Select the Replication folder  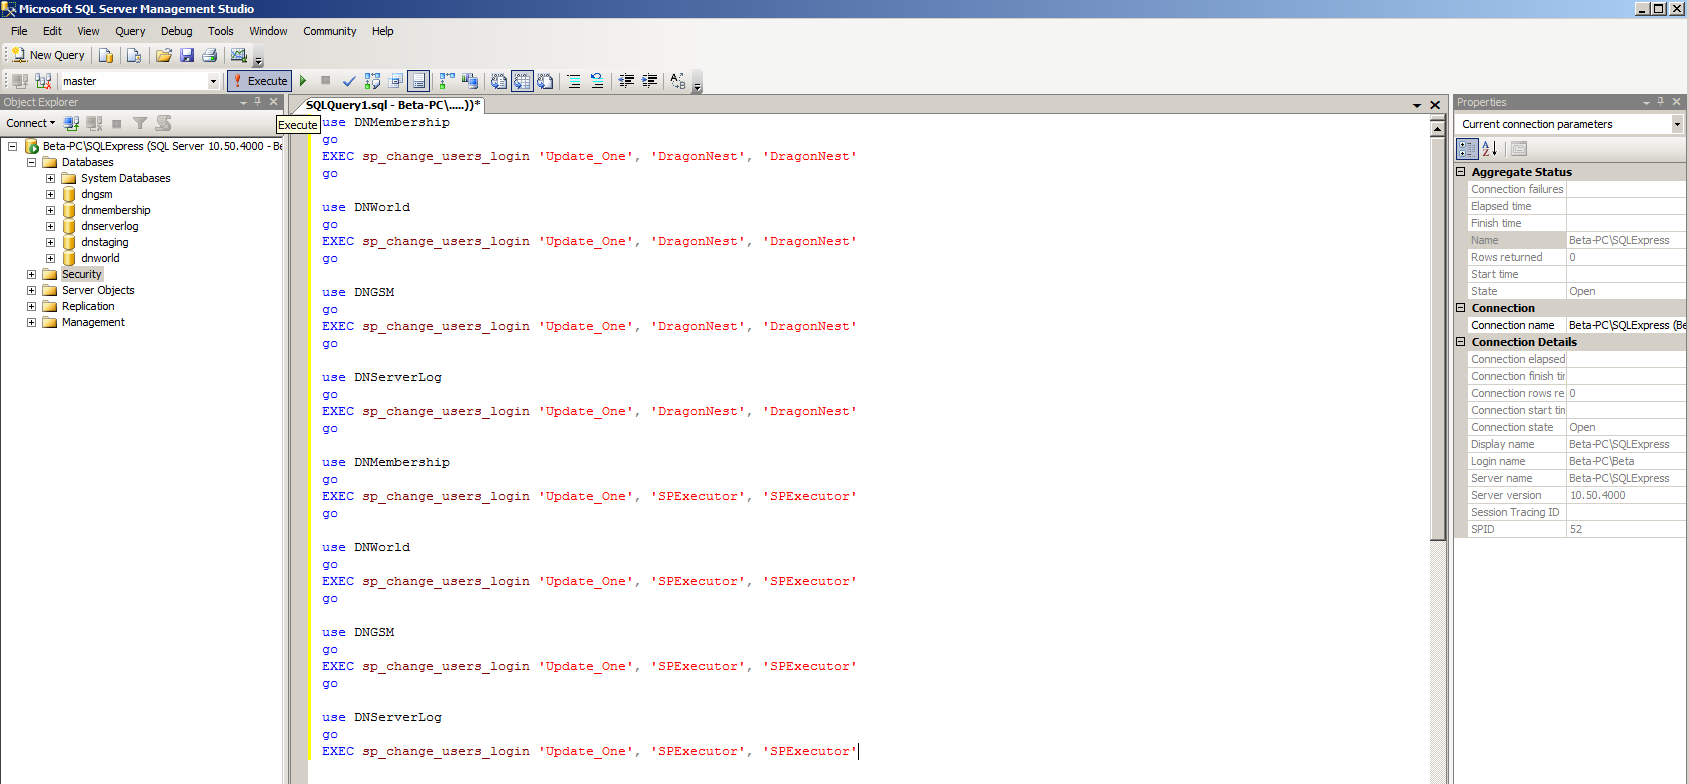point(88,306)
